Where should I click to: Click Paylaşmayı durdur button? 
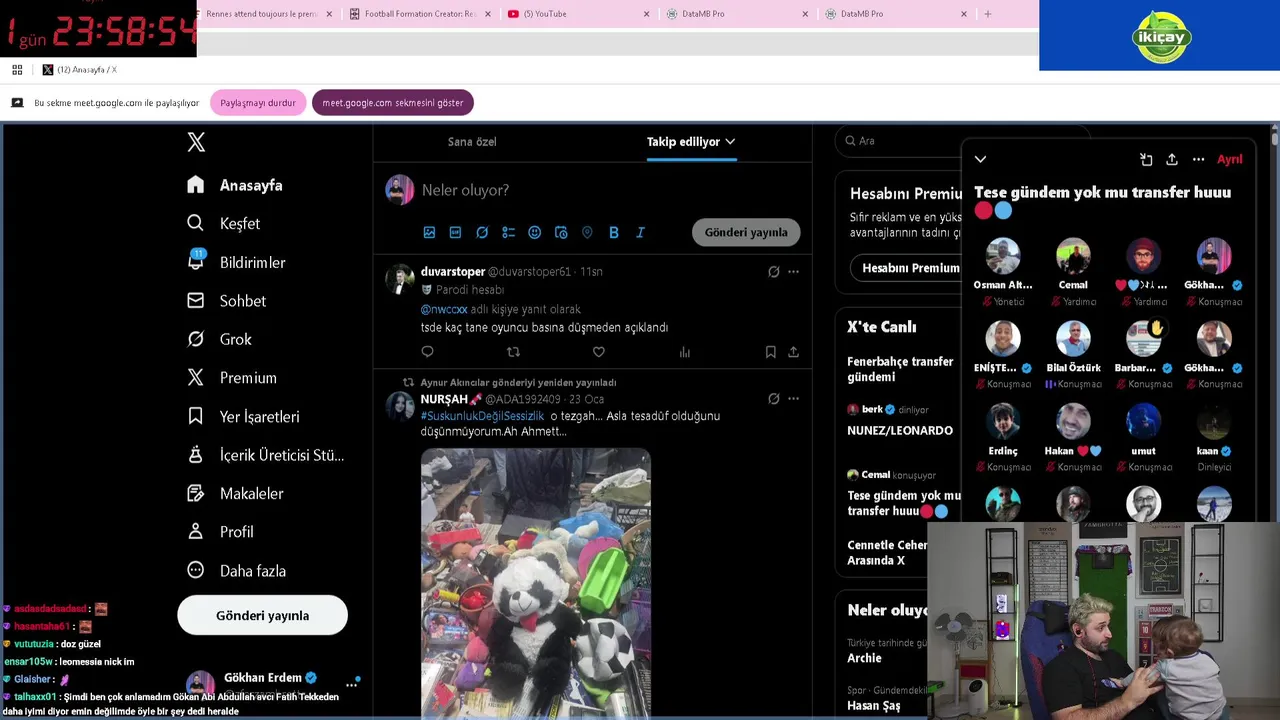click(258, 103)
